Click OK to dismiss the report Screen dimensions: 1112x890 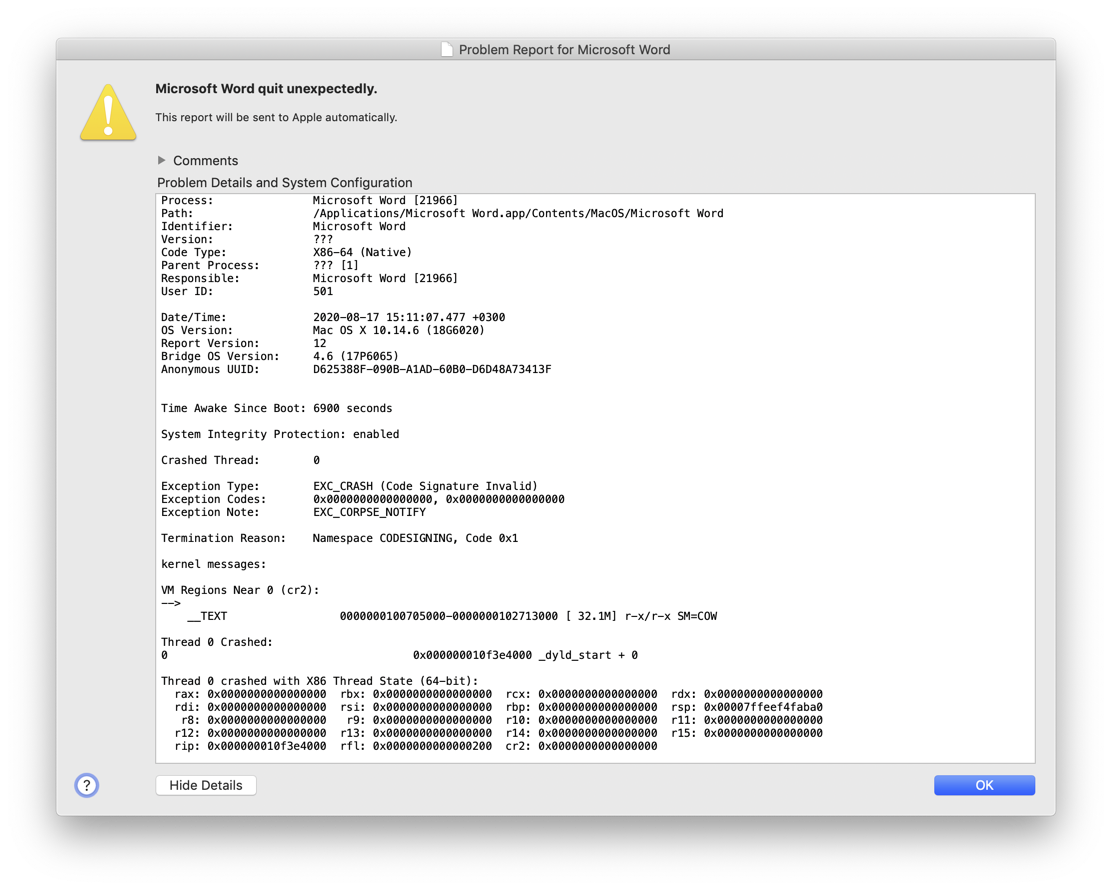pyautogui.click(x=984, y=785)
